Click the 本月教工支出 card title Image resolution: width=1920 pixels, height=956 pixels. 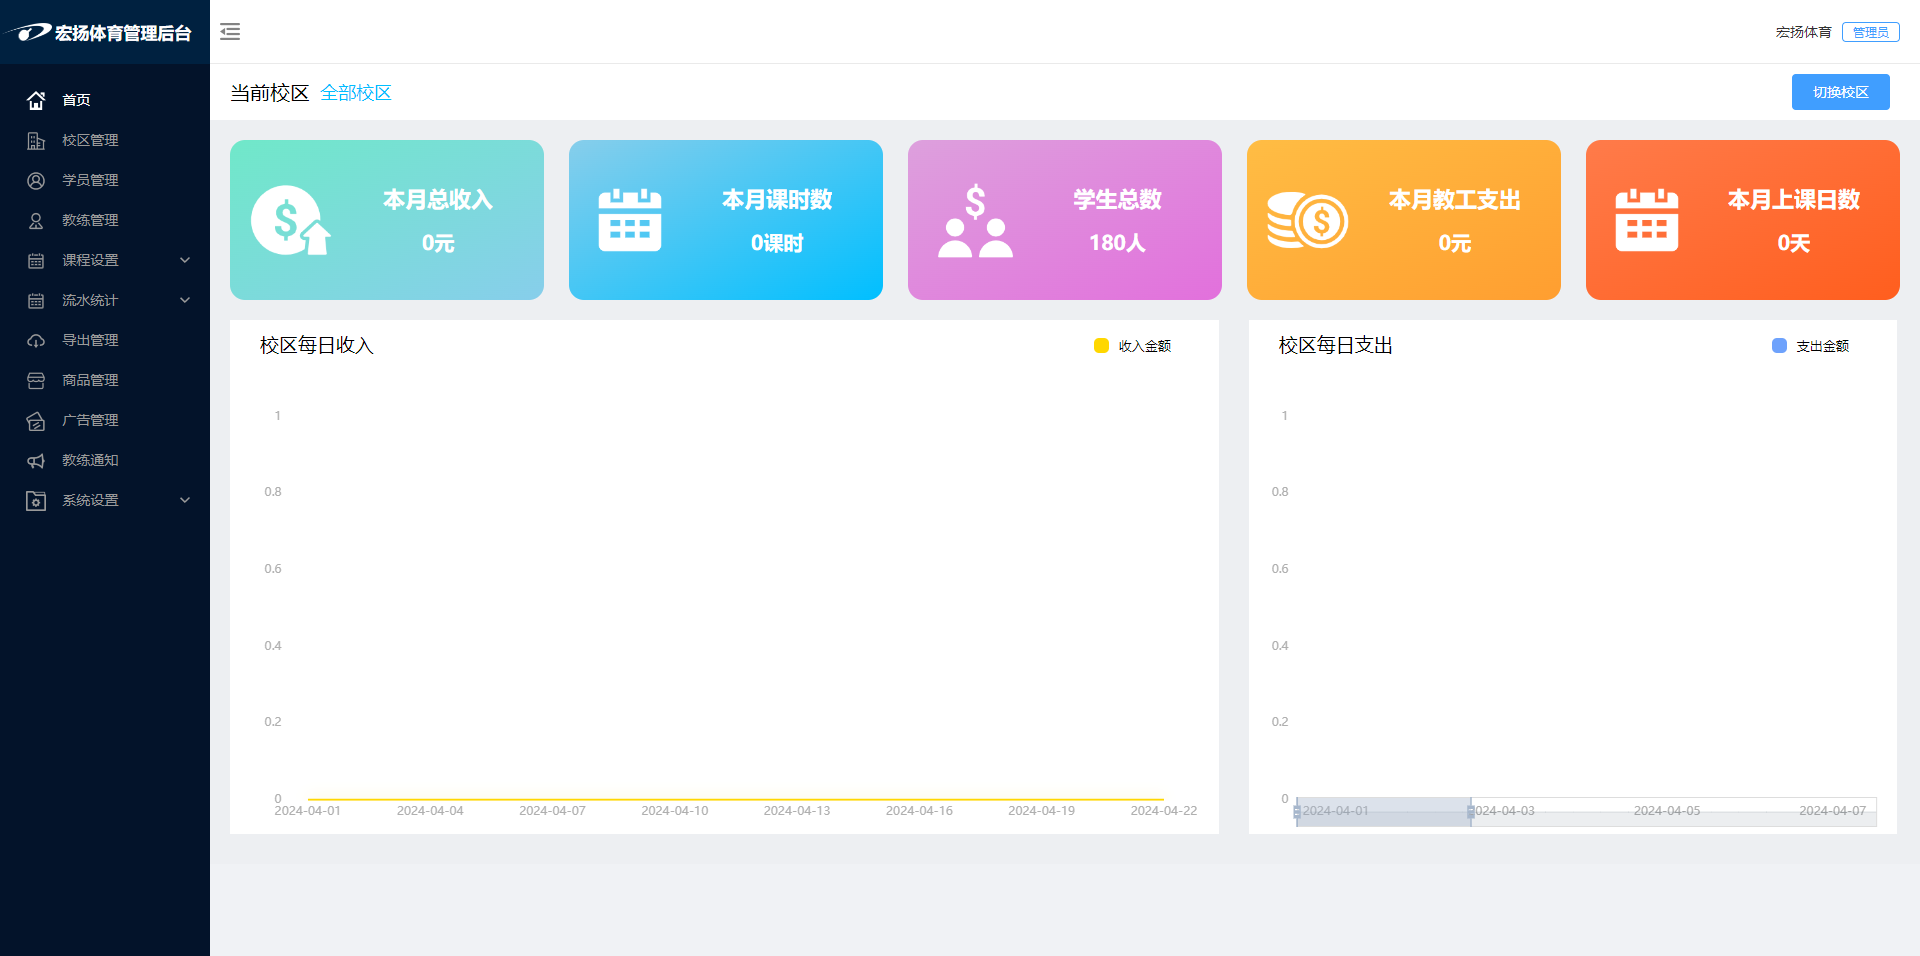pos(1454,200)
